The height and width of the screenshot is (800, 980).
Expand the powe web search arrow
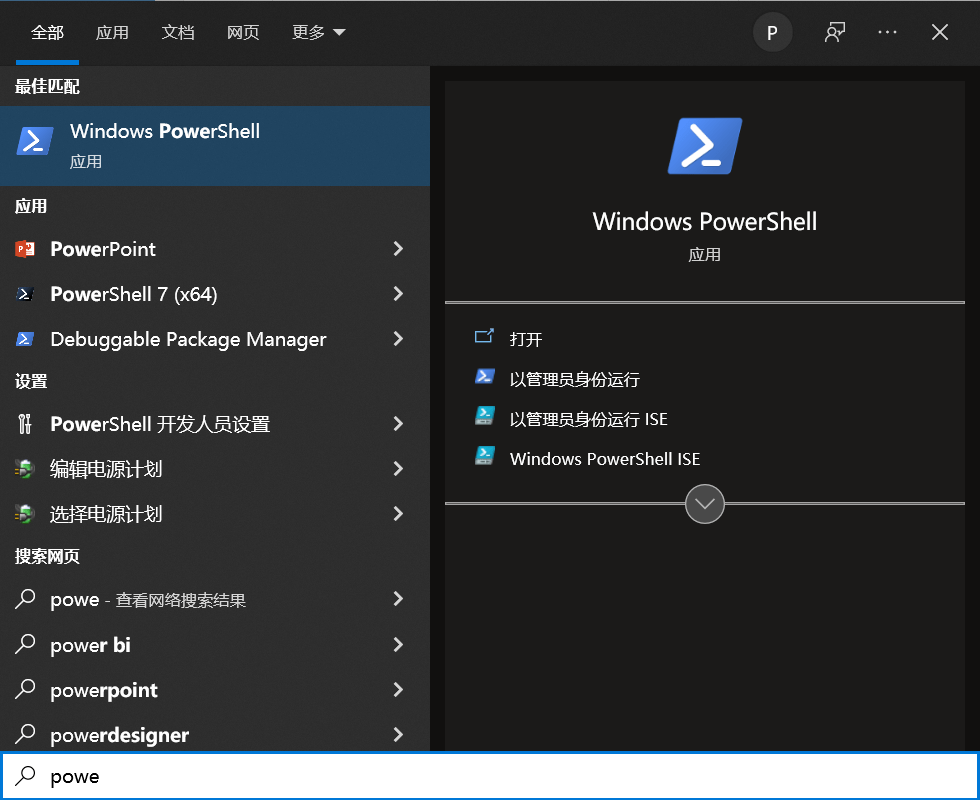point(398,599)
